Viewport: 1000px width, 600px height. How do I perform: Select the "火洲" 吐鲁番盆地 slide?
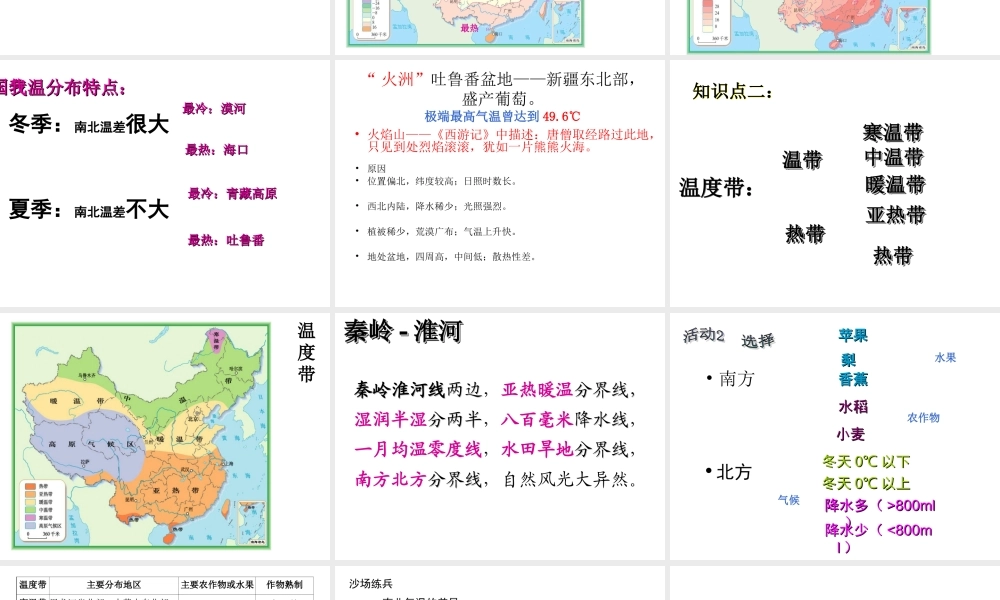click(501, 183)
